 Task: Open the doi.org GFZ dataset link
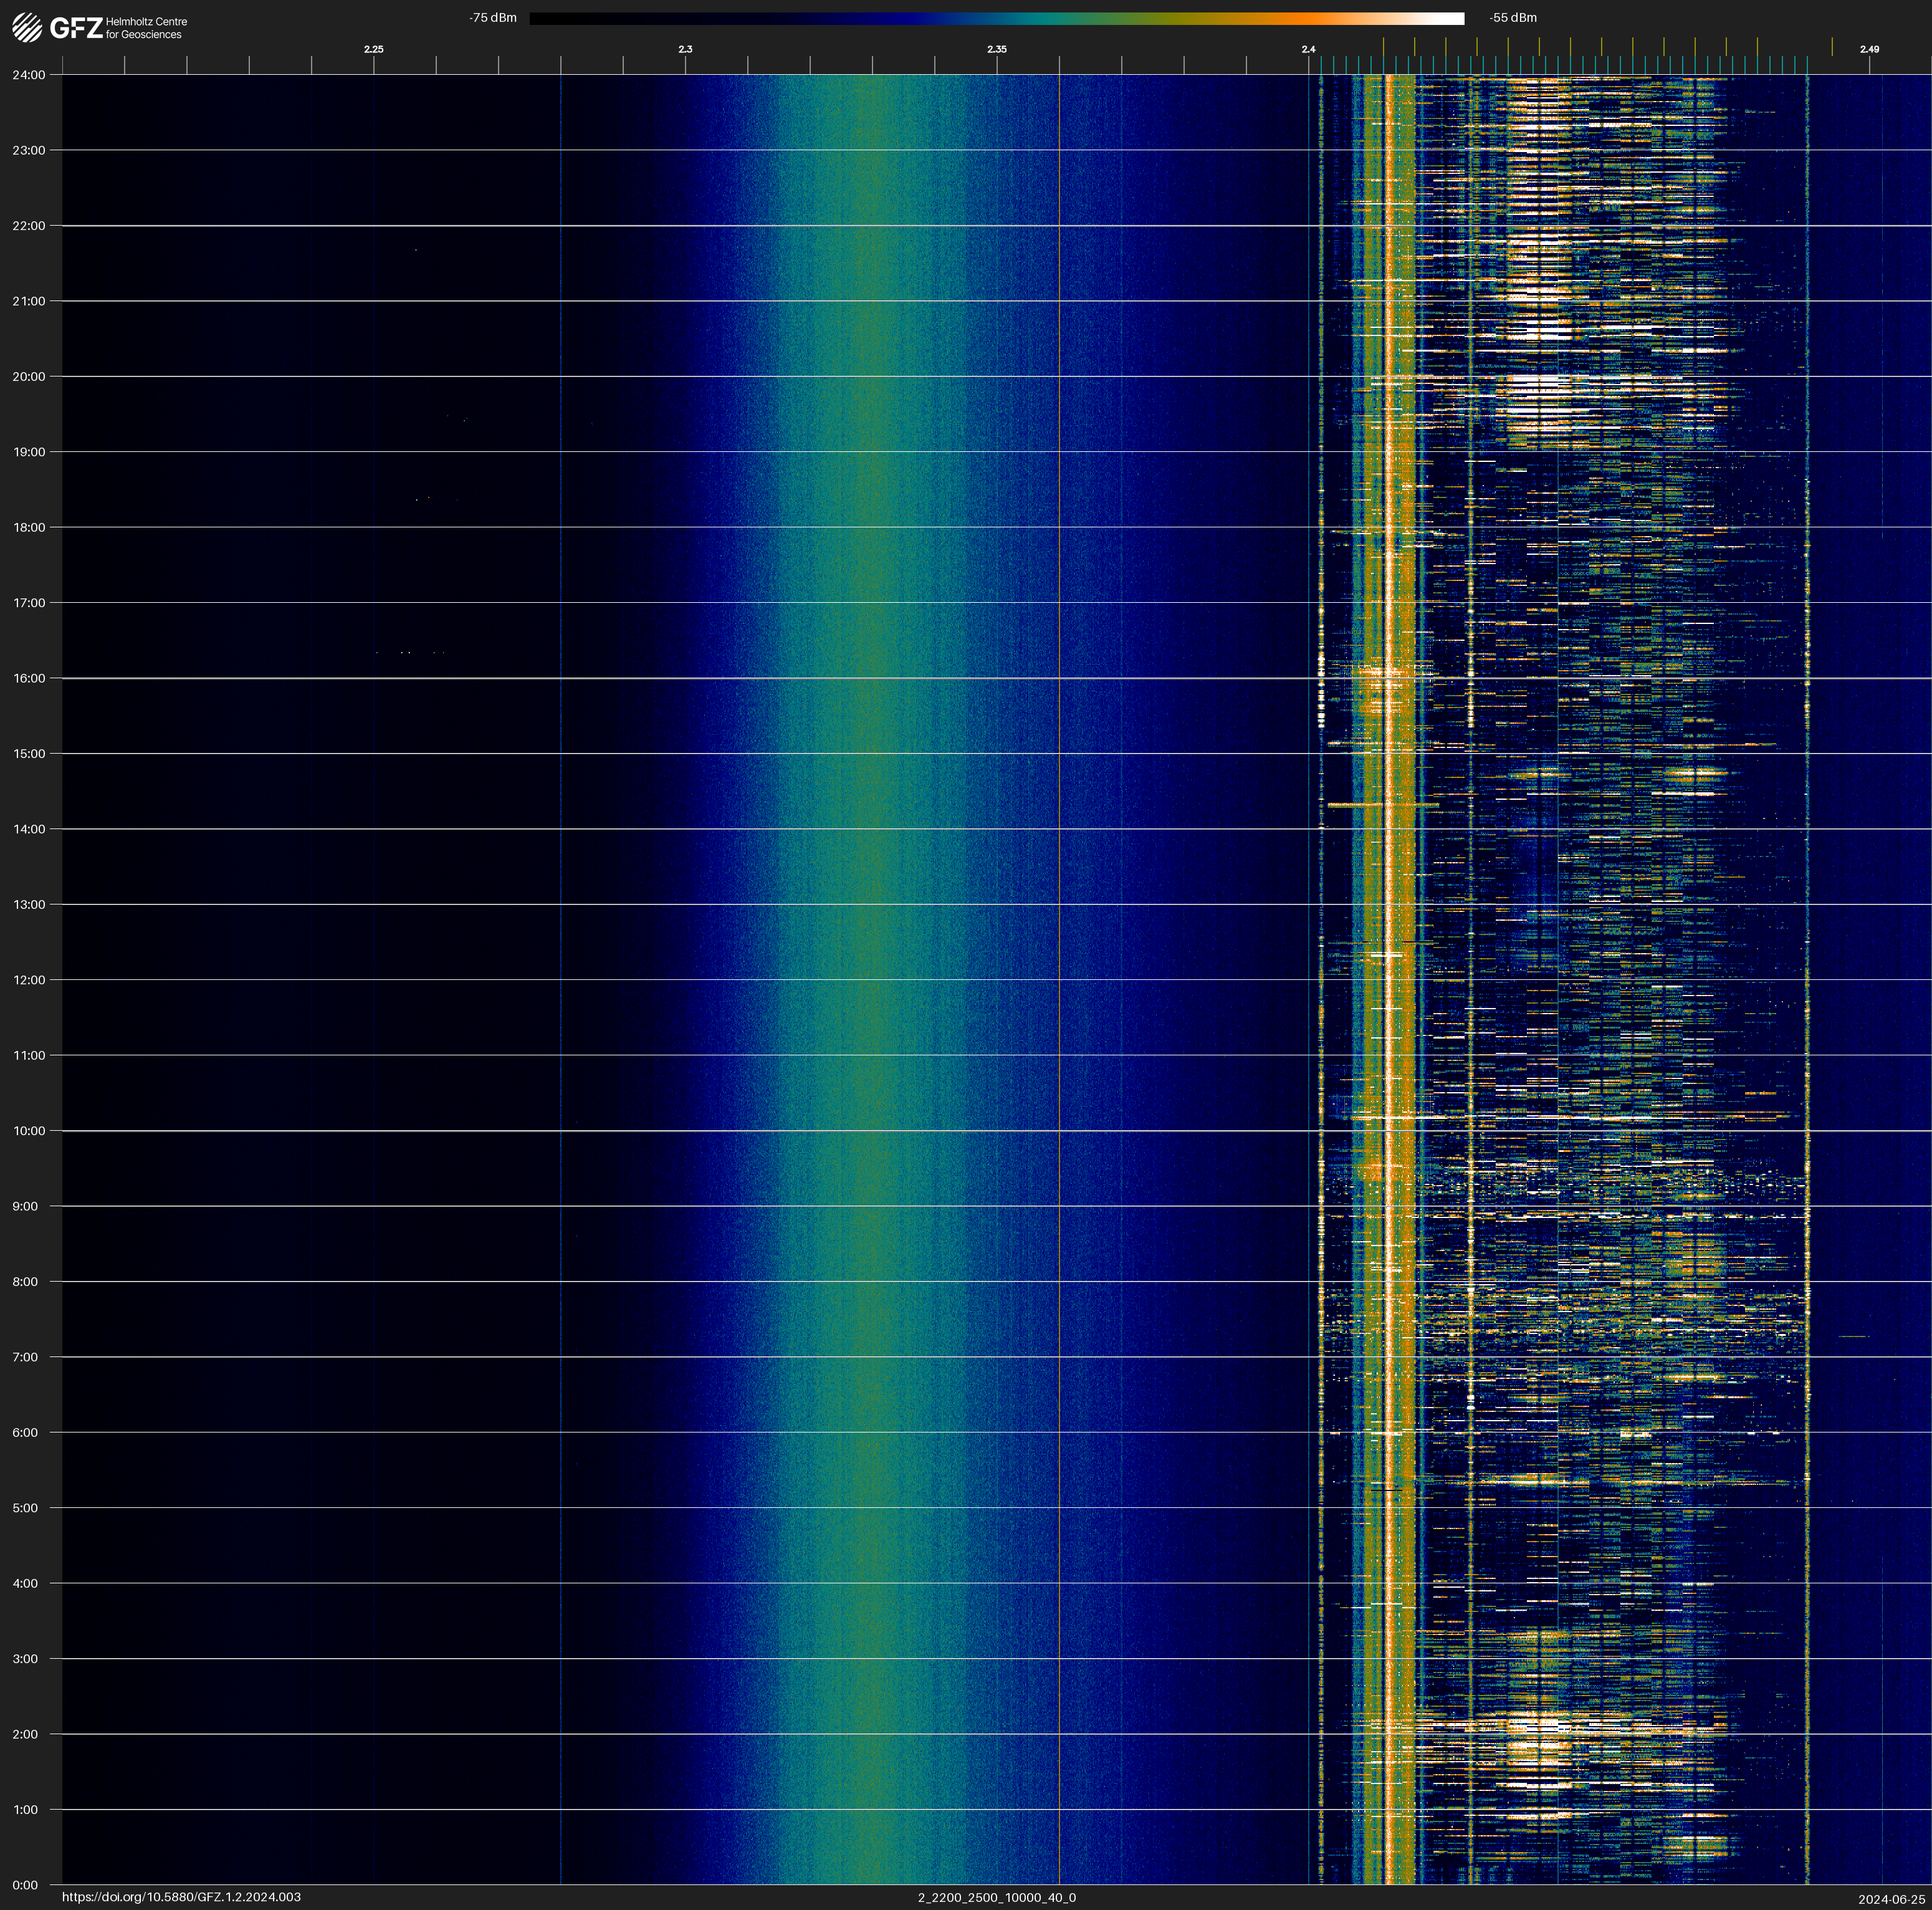(x=181, y=1897)
